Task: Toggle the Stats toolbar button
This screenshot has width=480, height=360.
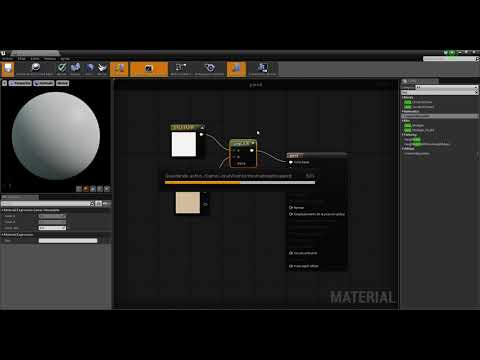Action: pos(236,69)
